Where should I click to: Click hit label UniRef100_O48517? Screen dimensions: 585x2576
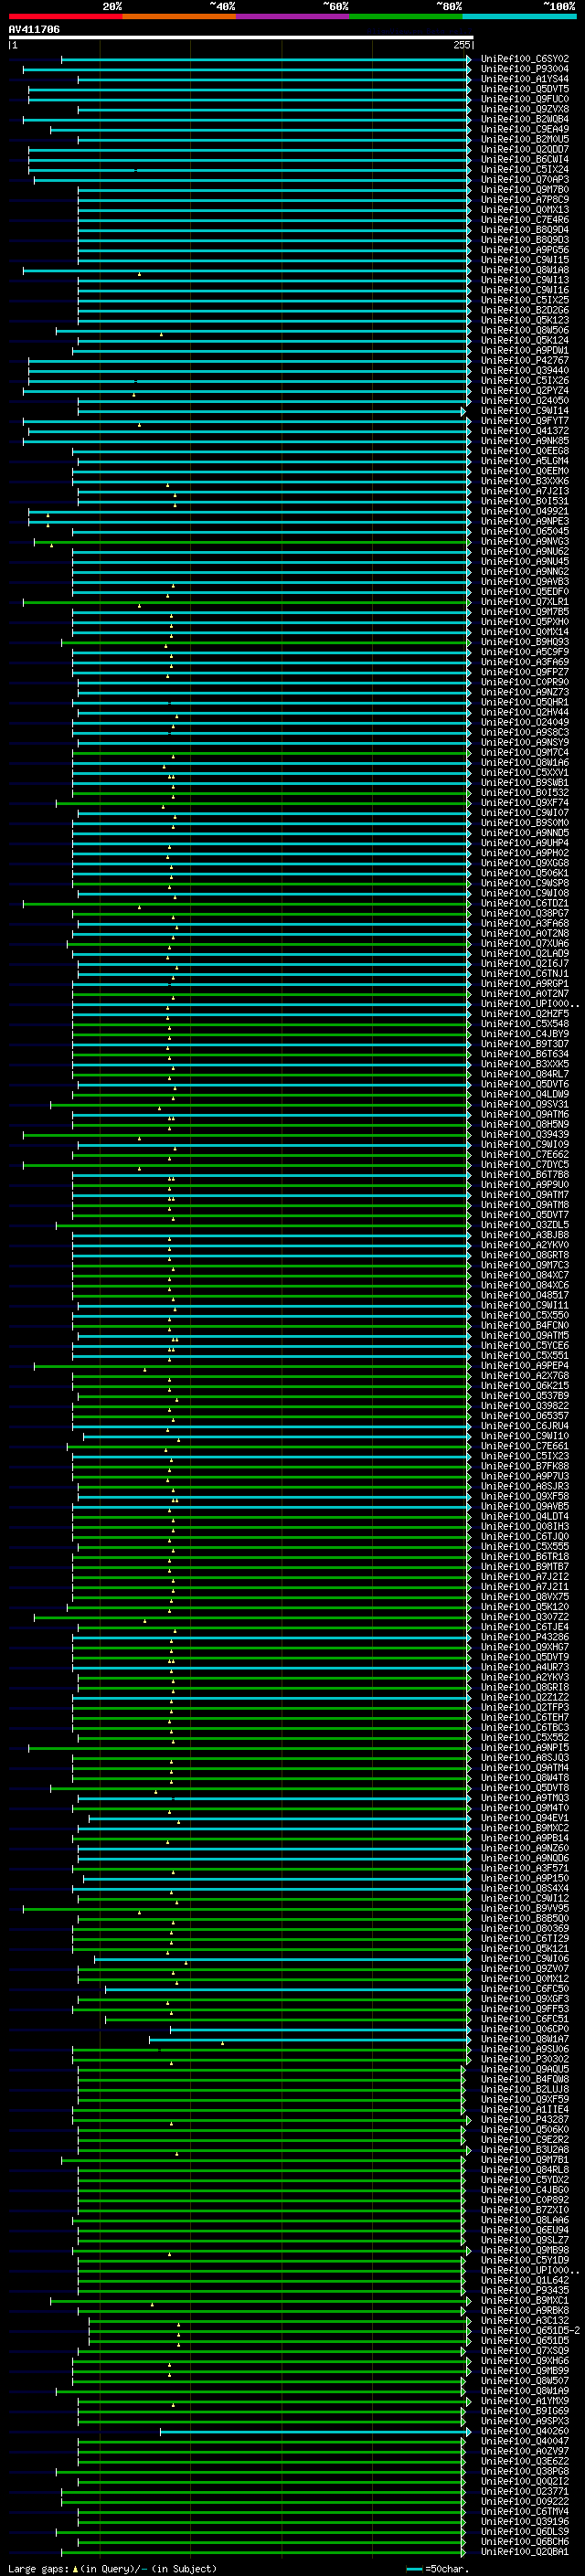click(x=524, y=1295)
